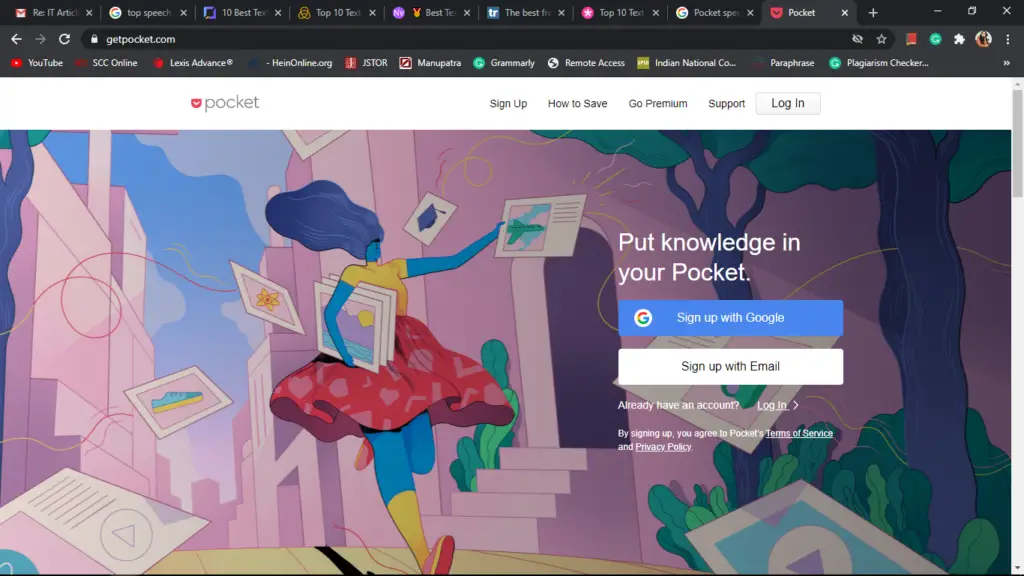Click scrollbar down arrow
Viewport: 1024px width, 576px height.
[1017, 569]
